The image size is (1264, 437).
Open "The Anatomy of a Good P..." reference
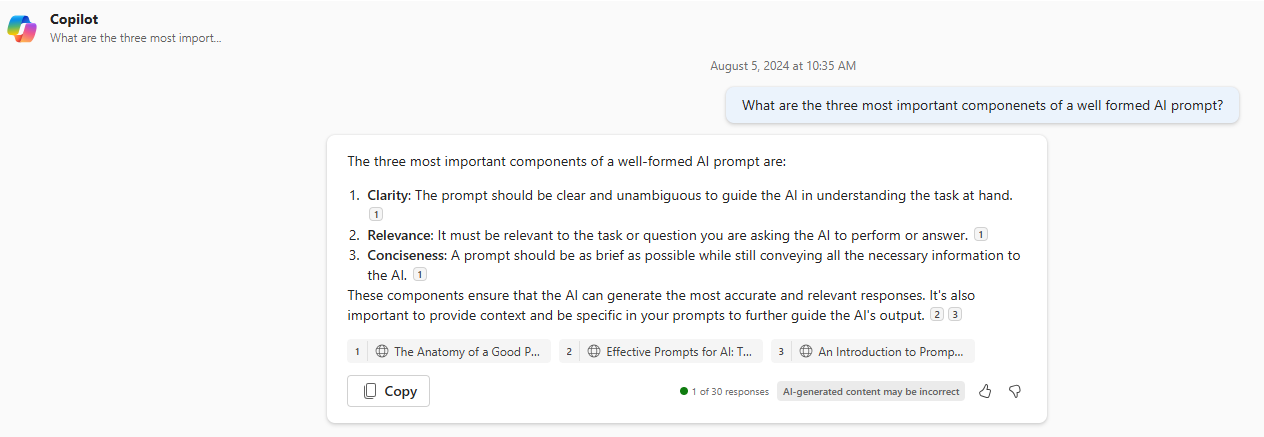449,351
